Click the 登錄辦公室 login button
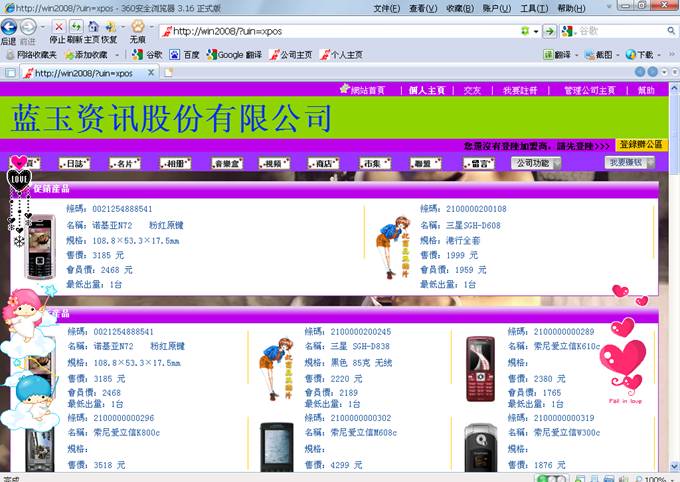 tap(641, 144)
